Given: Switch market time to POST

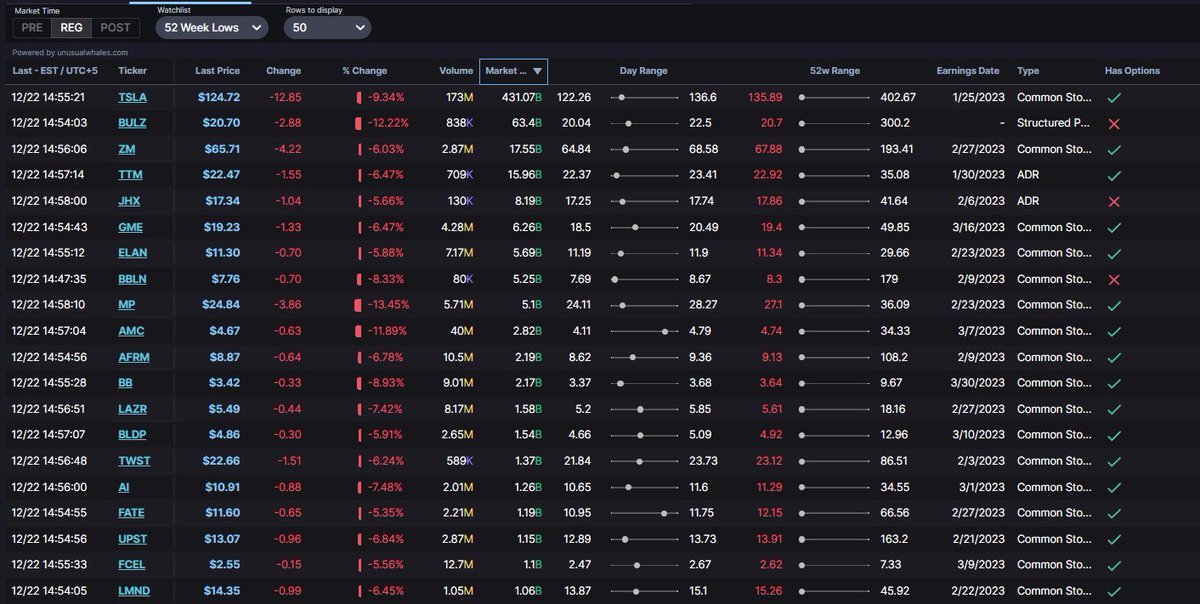Looking at the screenshot, I should [116, 28].
